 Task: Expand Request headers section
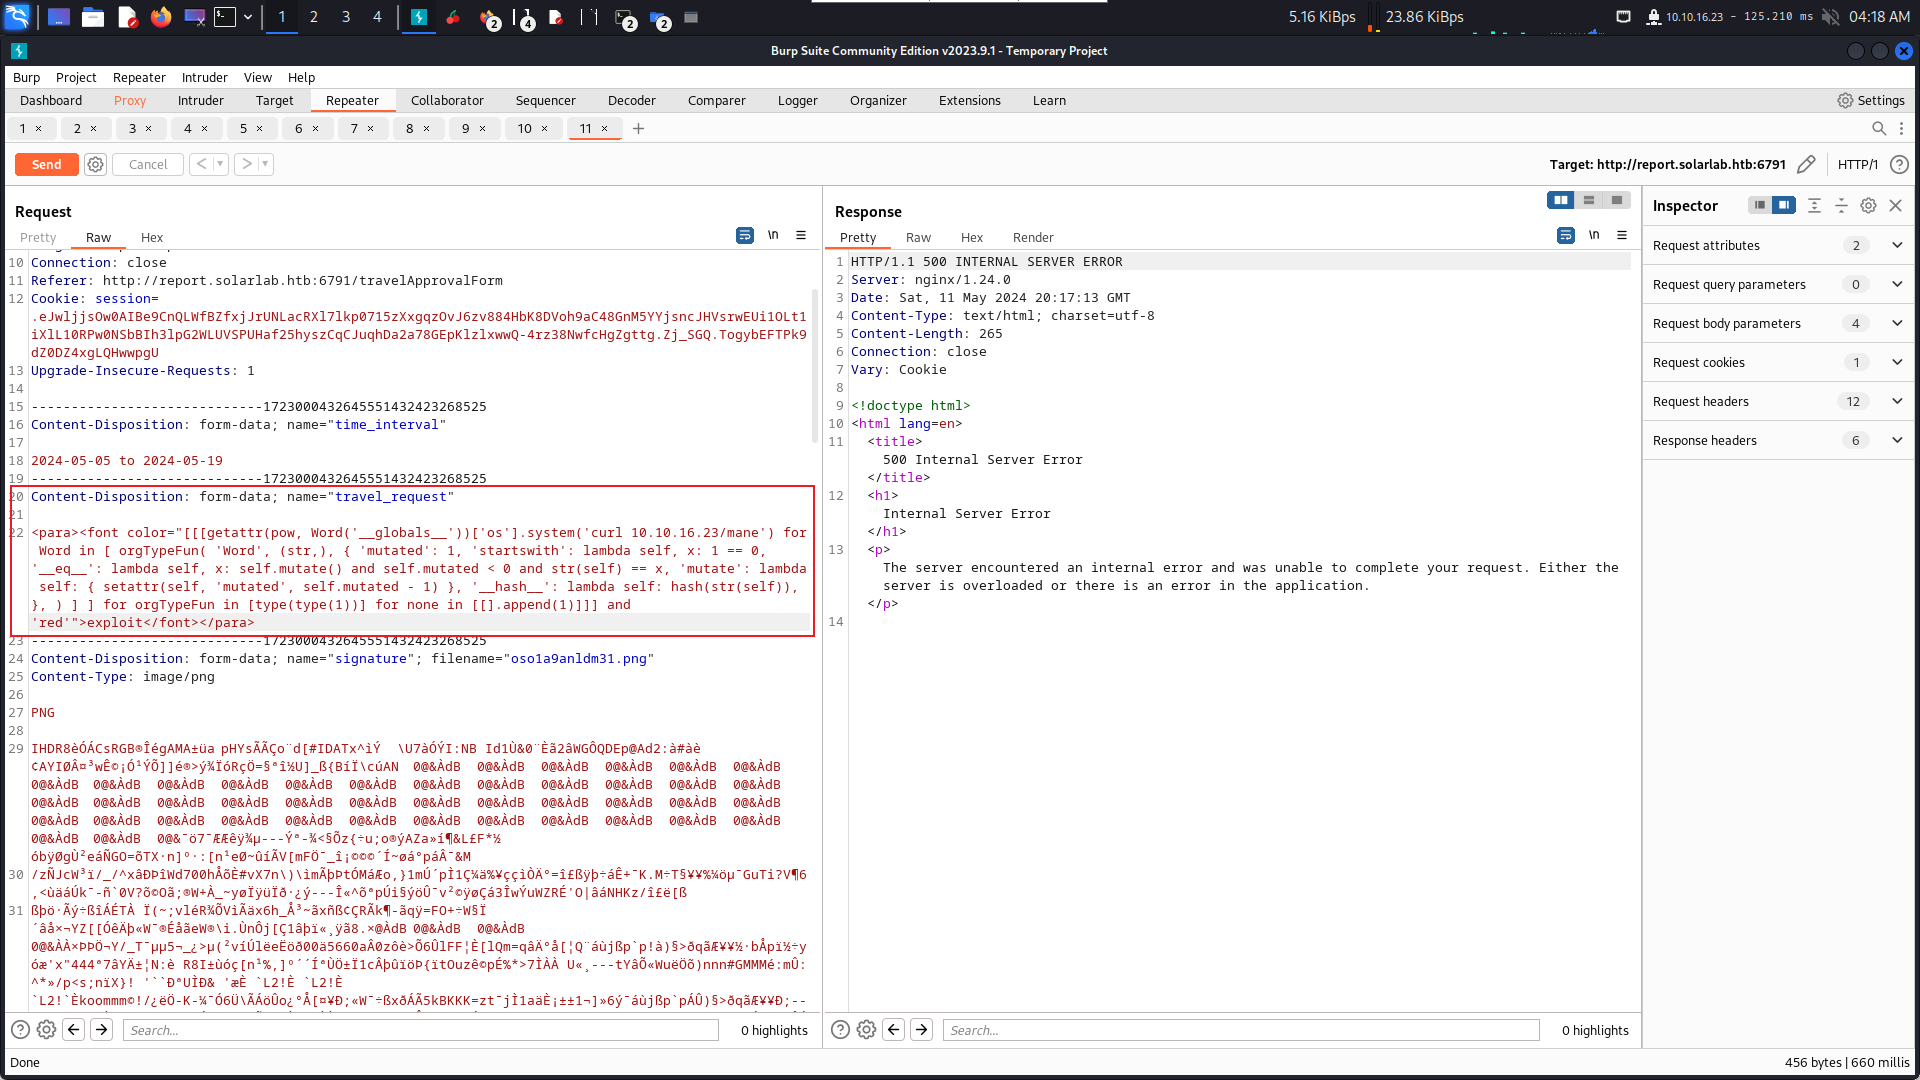pyautogui.click(x=1776, y=401)
